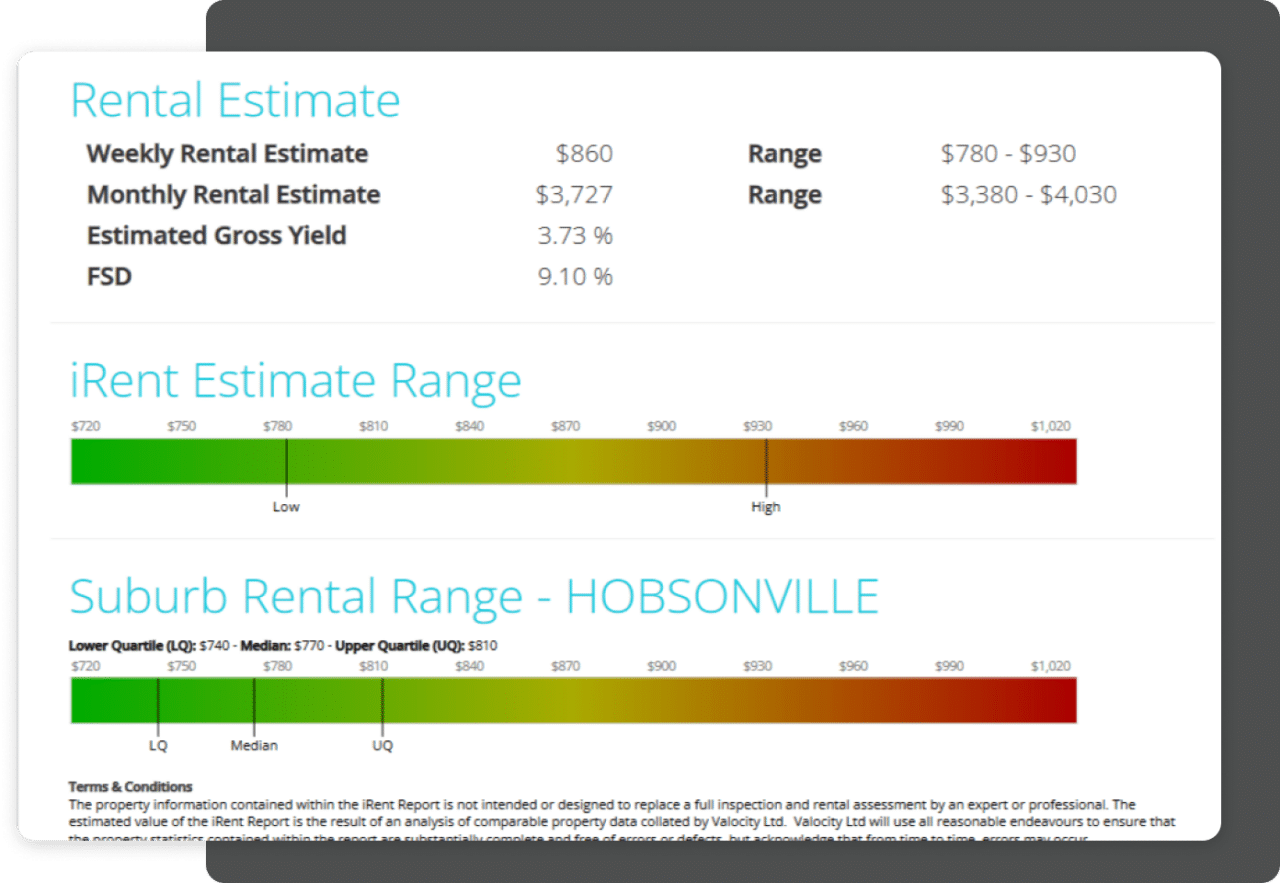Click the Rental Estimate heading
Image resolution: width=1280 pixels, height=883 pixels.
235,101
